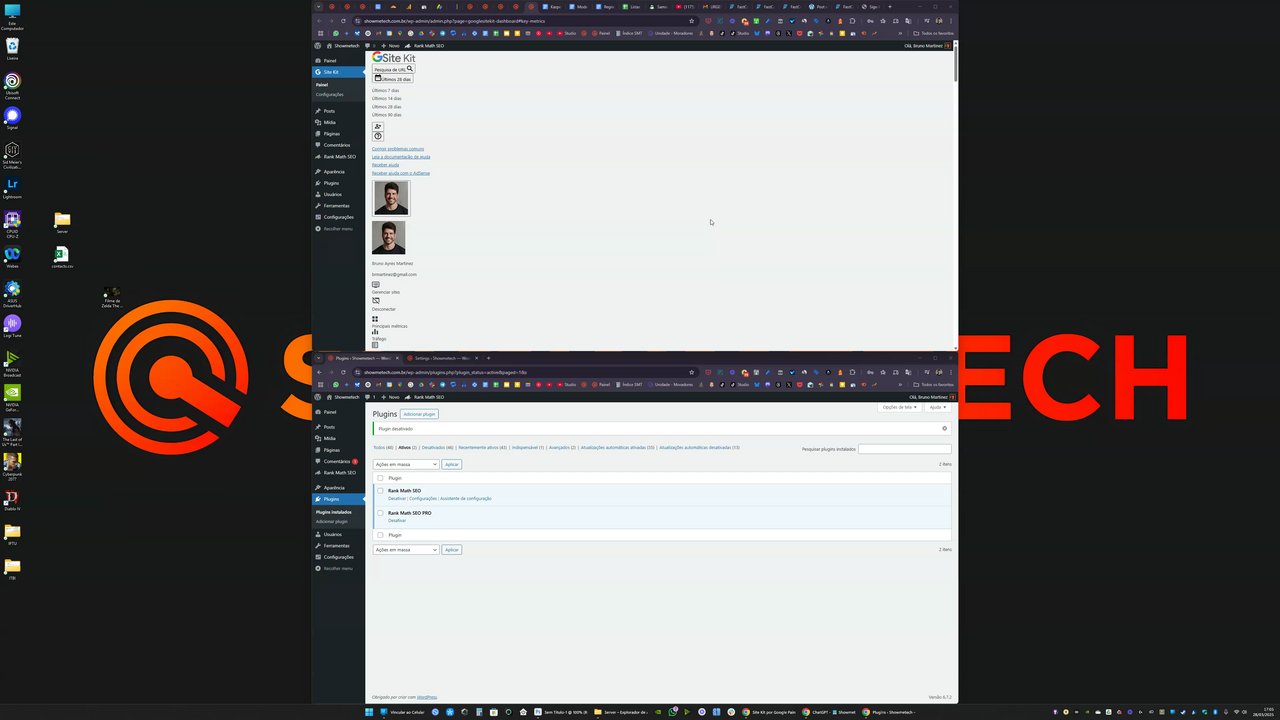Click the comments bubble in Plugins window admin bar

tap(368, 397)
